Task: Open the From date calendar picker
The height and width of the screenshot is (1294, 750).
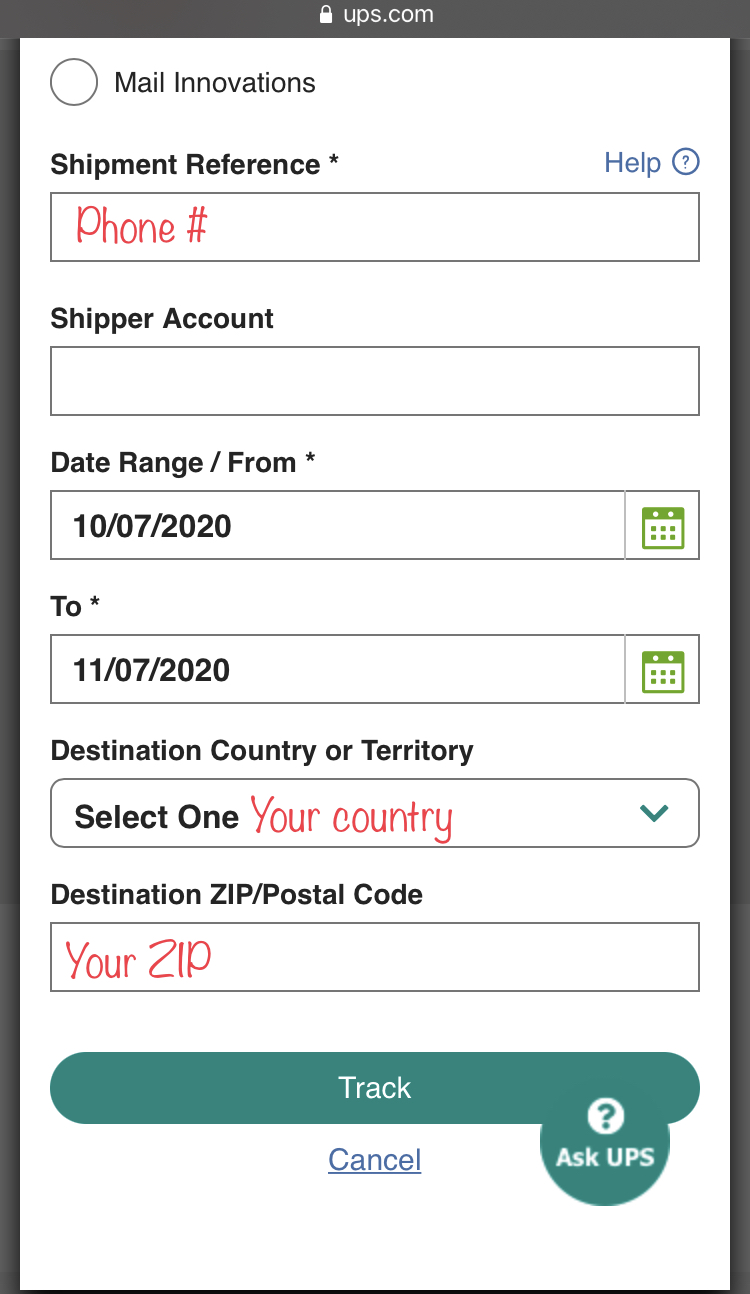Action: [x=662, y=526]
